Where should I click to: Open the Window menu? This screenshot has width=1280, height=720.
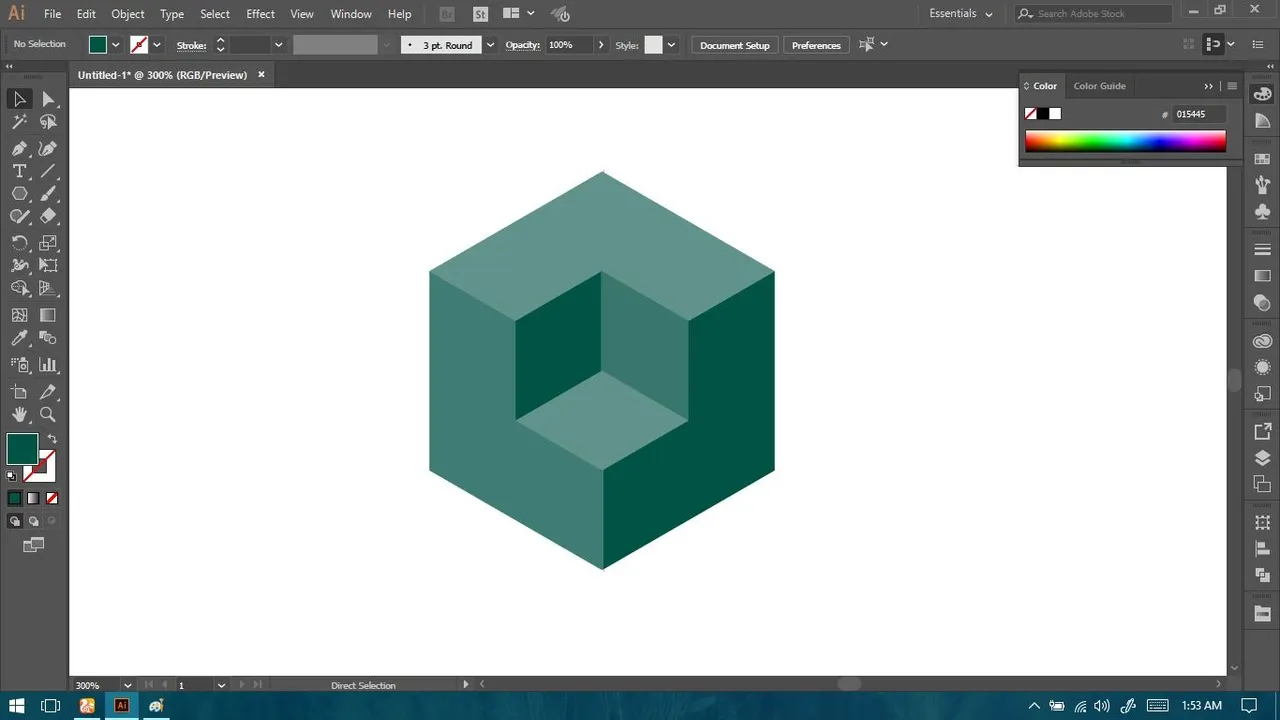coord(351,14)
